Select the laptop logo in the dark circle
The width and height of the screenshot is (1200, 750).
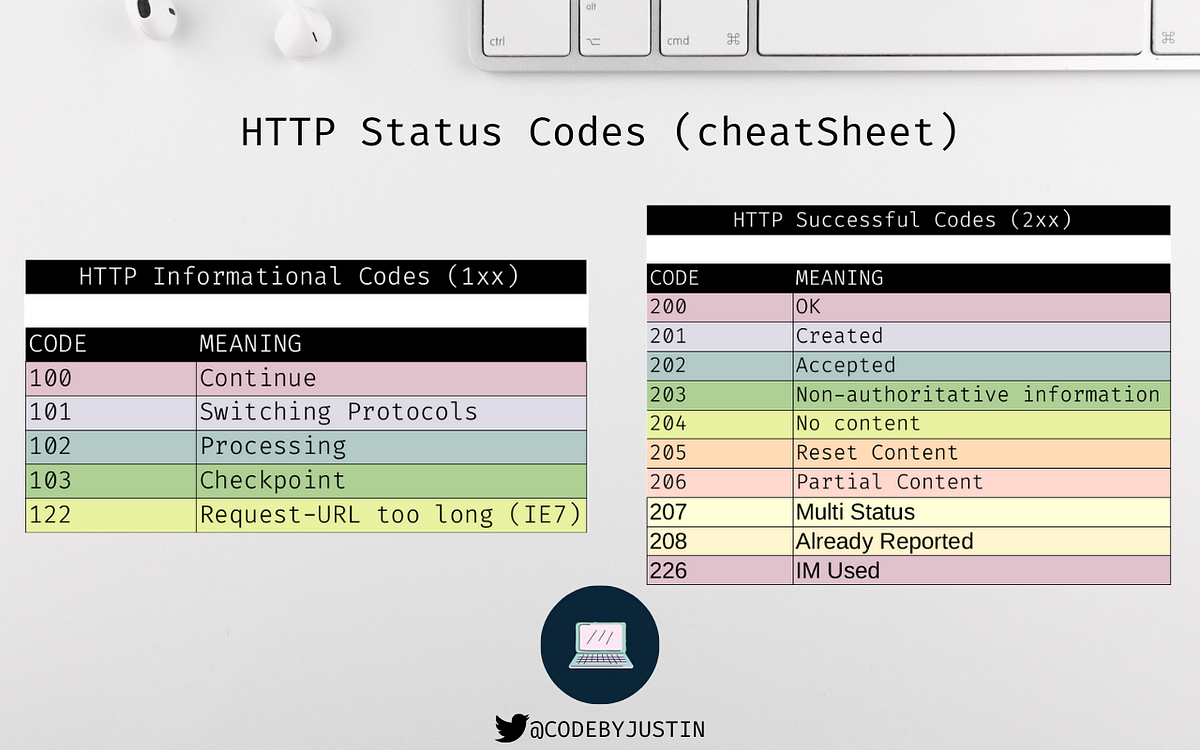tap(599, 645)
